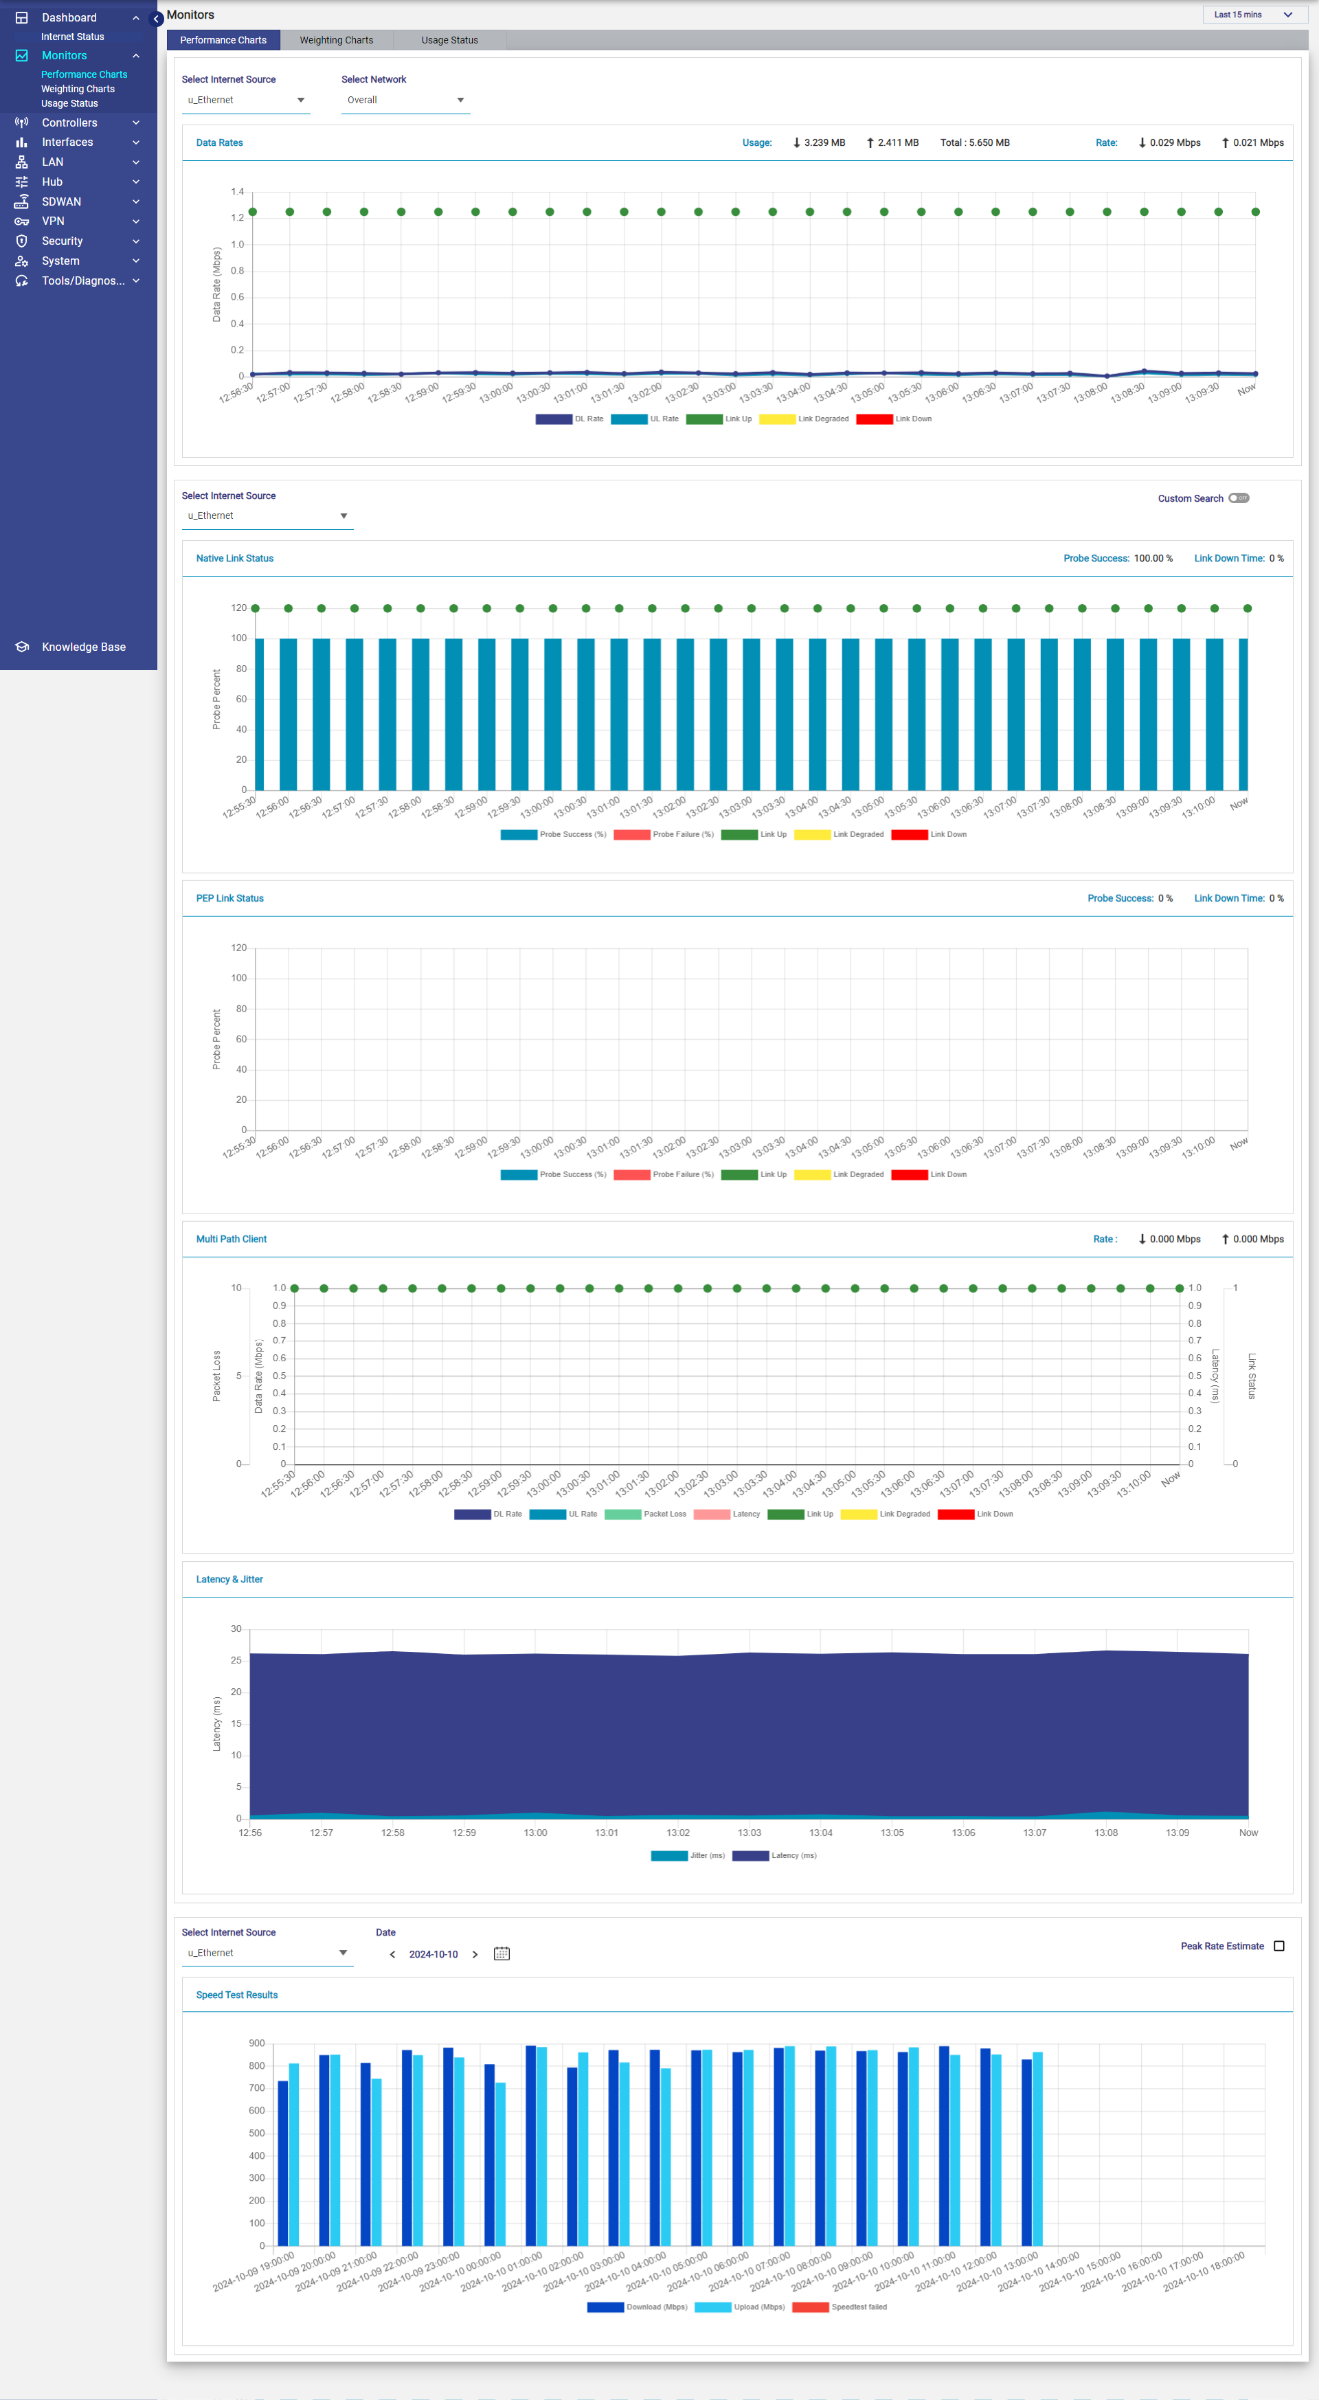Screen dimensions: 1319x2400
Task: Click the Security shield icon
Action: pos(21,241)
